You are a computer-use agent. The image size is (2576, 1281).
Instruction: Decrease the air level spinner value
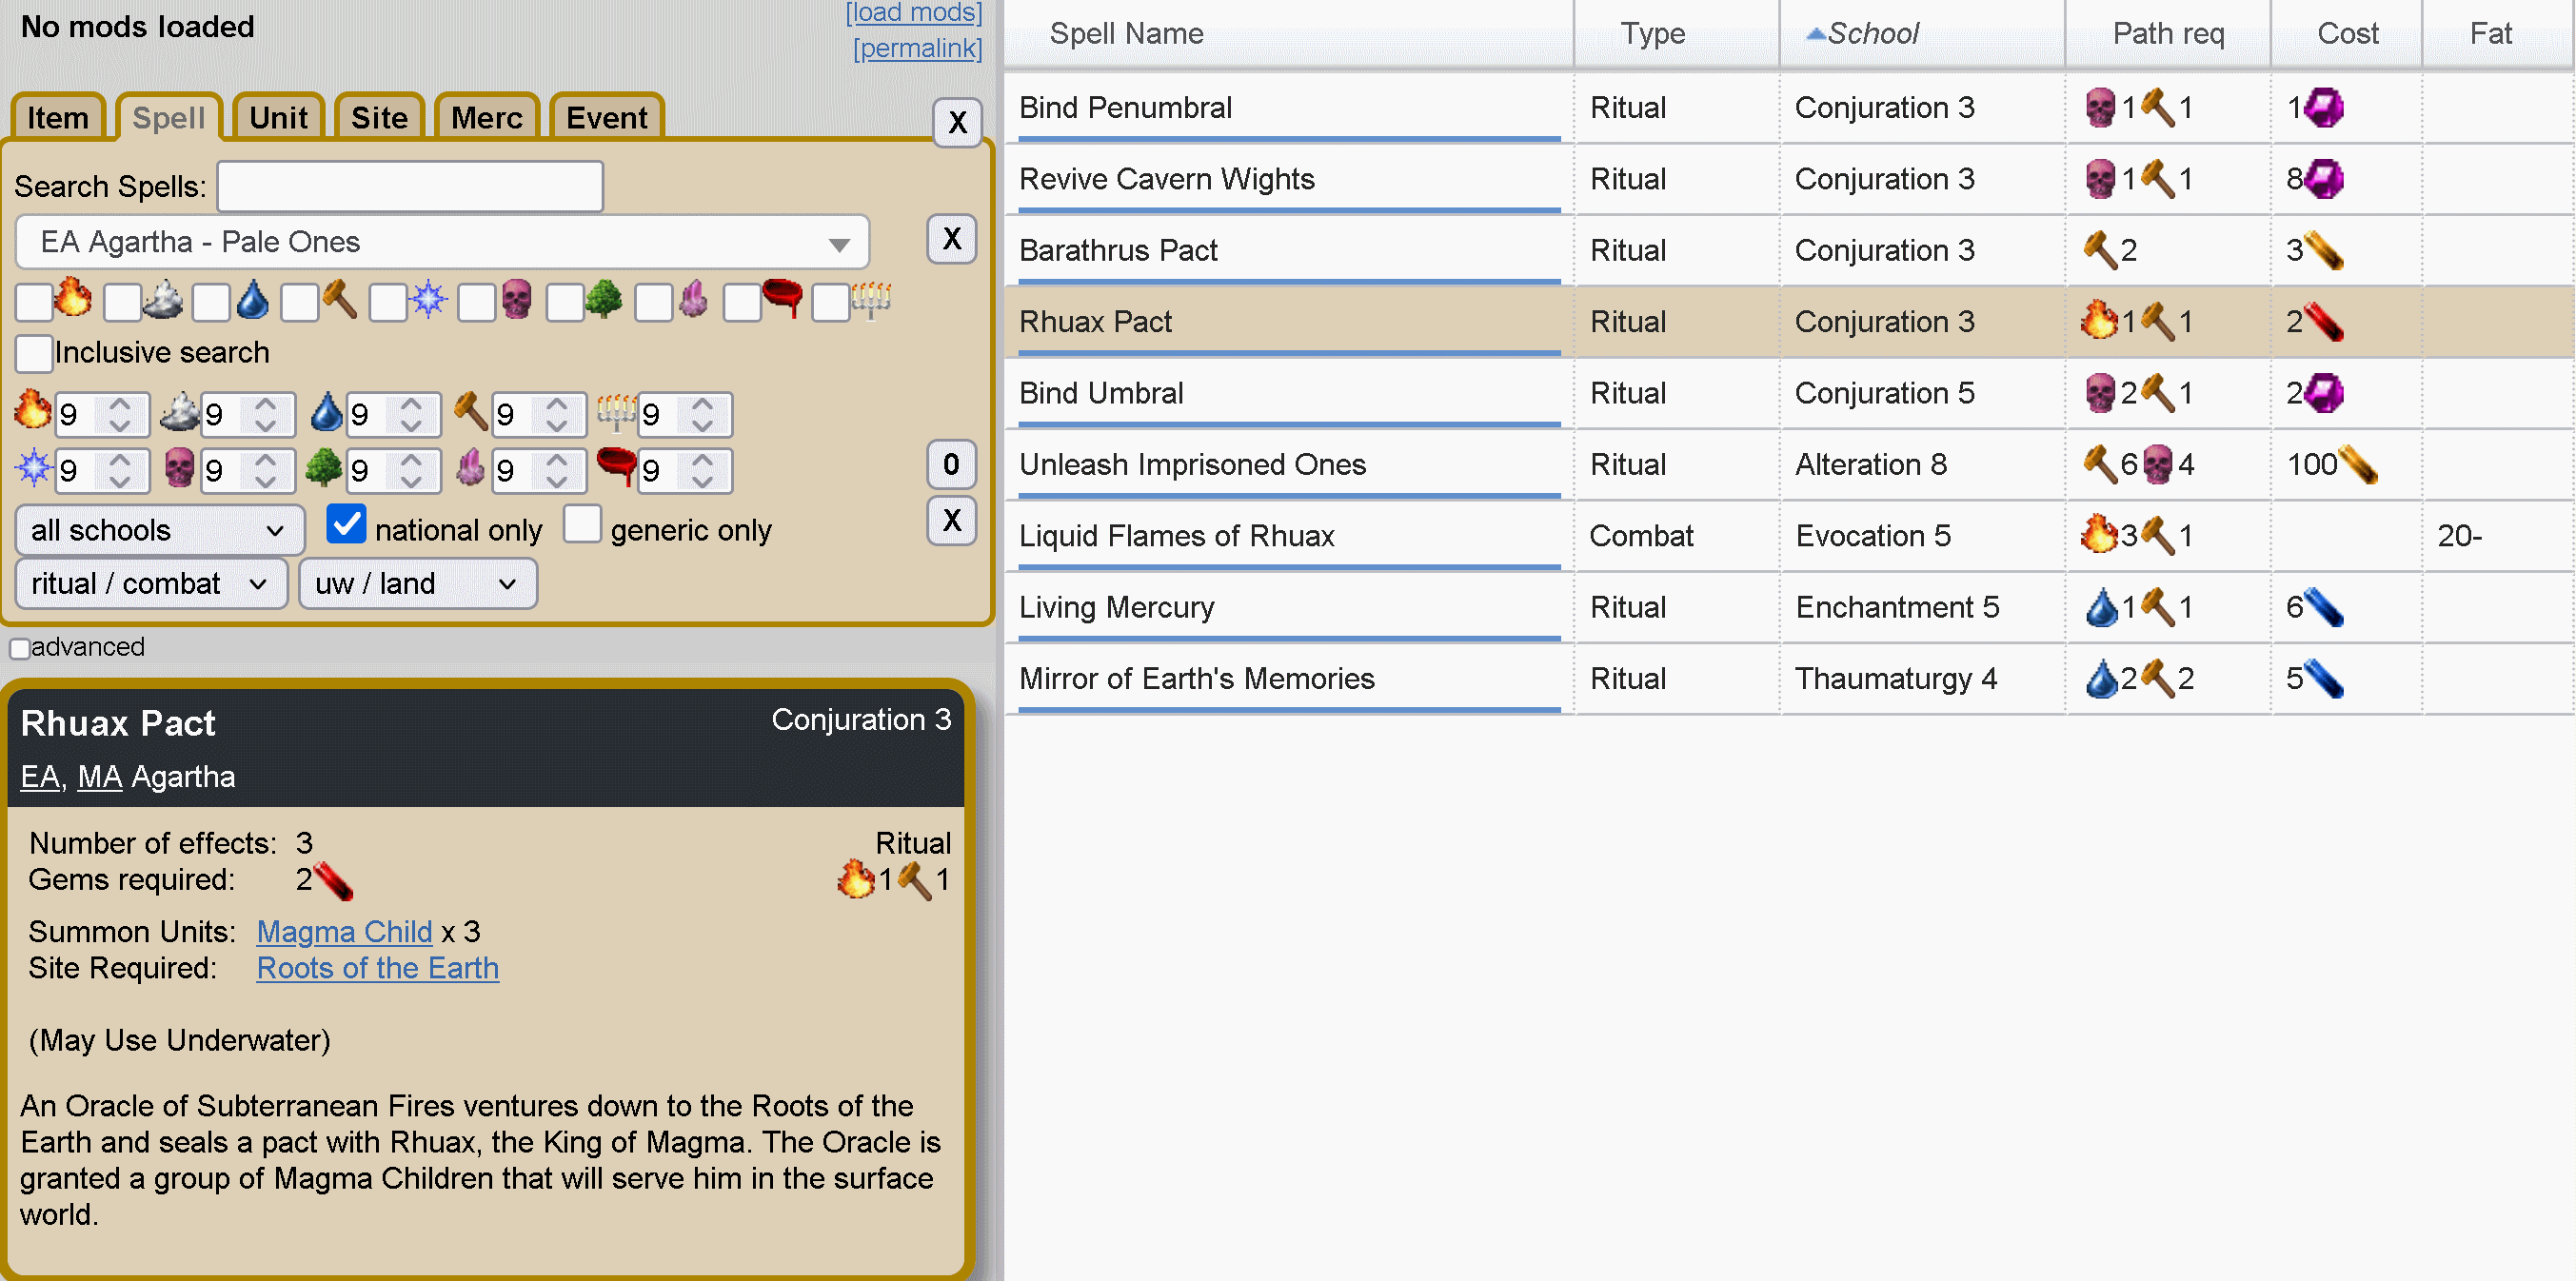265,425
